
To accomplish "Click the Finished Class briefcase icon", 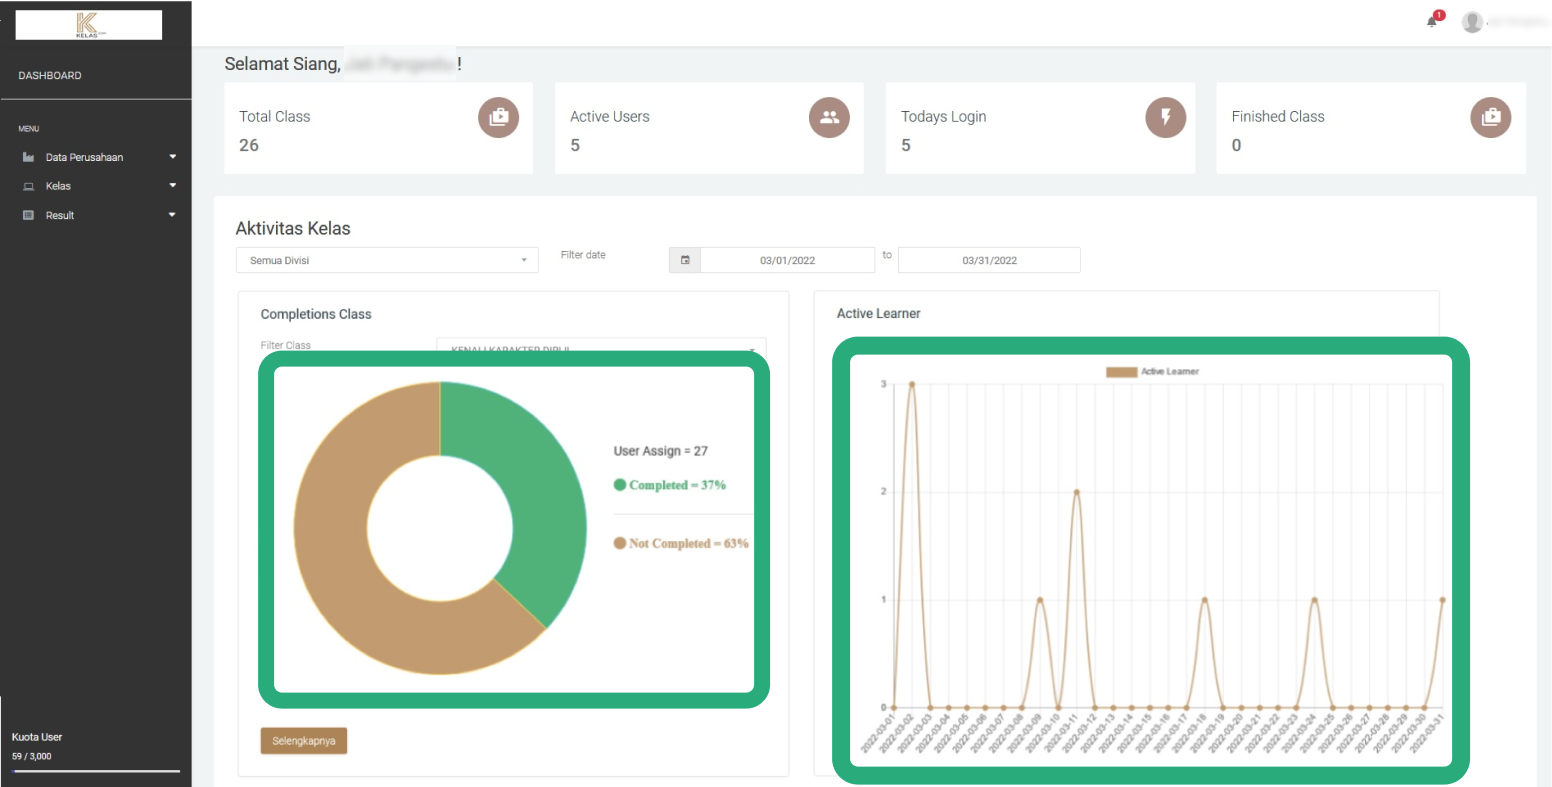I will [x=1491, y=117].
